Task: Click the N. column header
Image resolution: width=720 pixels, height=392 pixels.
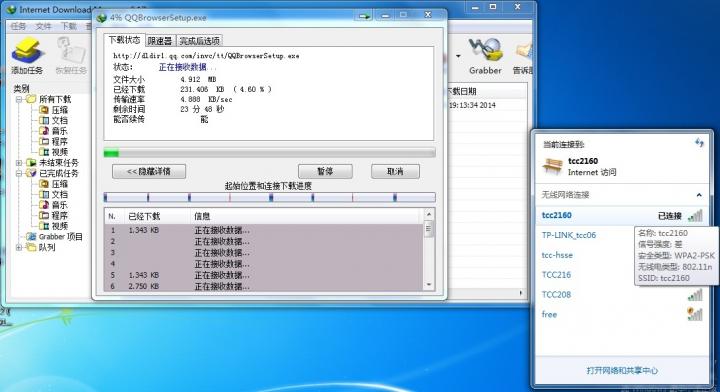Action: tap(113, 216)
